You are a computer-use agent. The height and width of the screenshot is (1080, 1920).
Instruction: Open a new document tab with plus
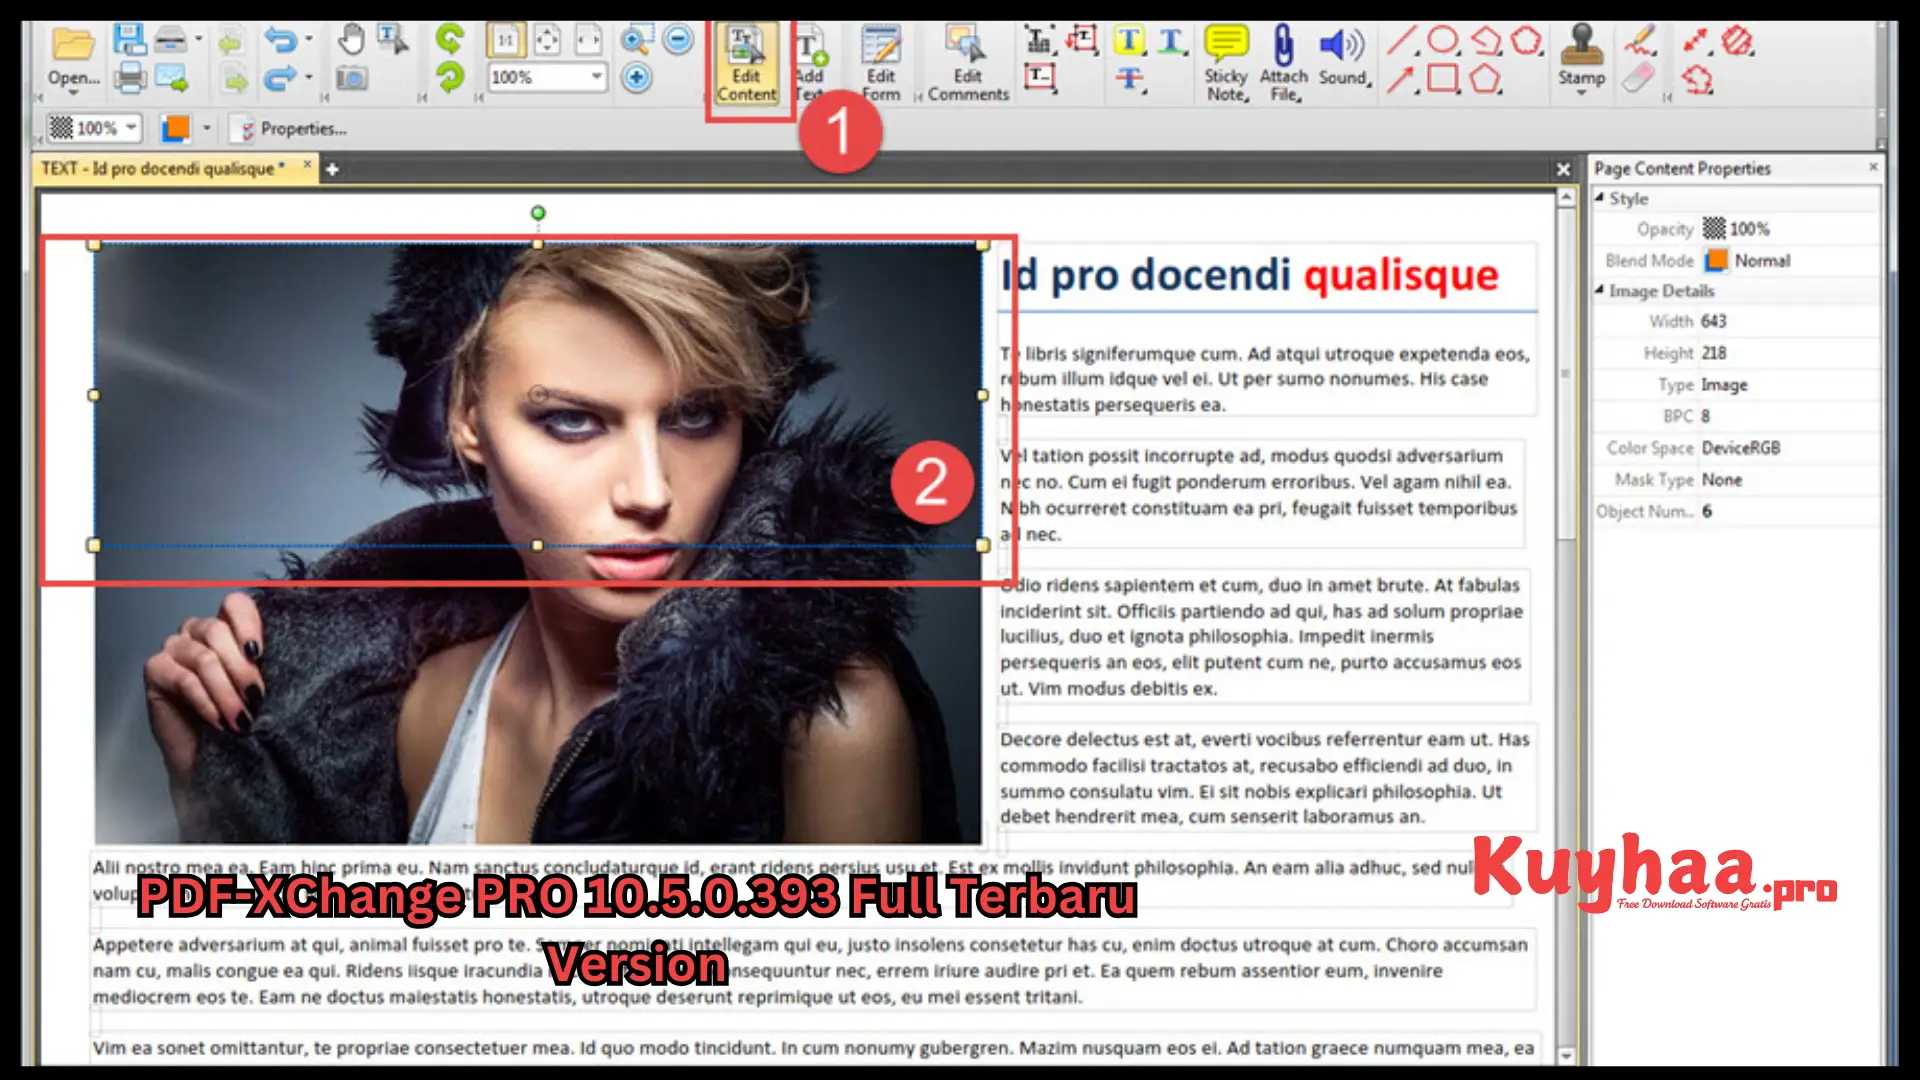[x=332, y=169]
